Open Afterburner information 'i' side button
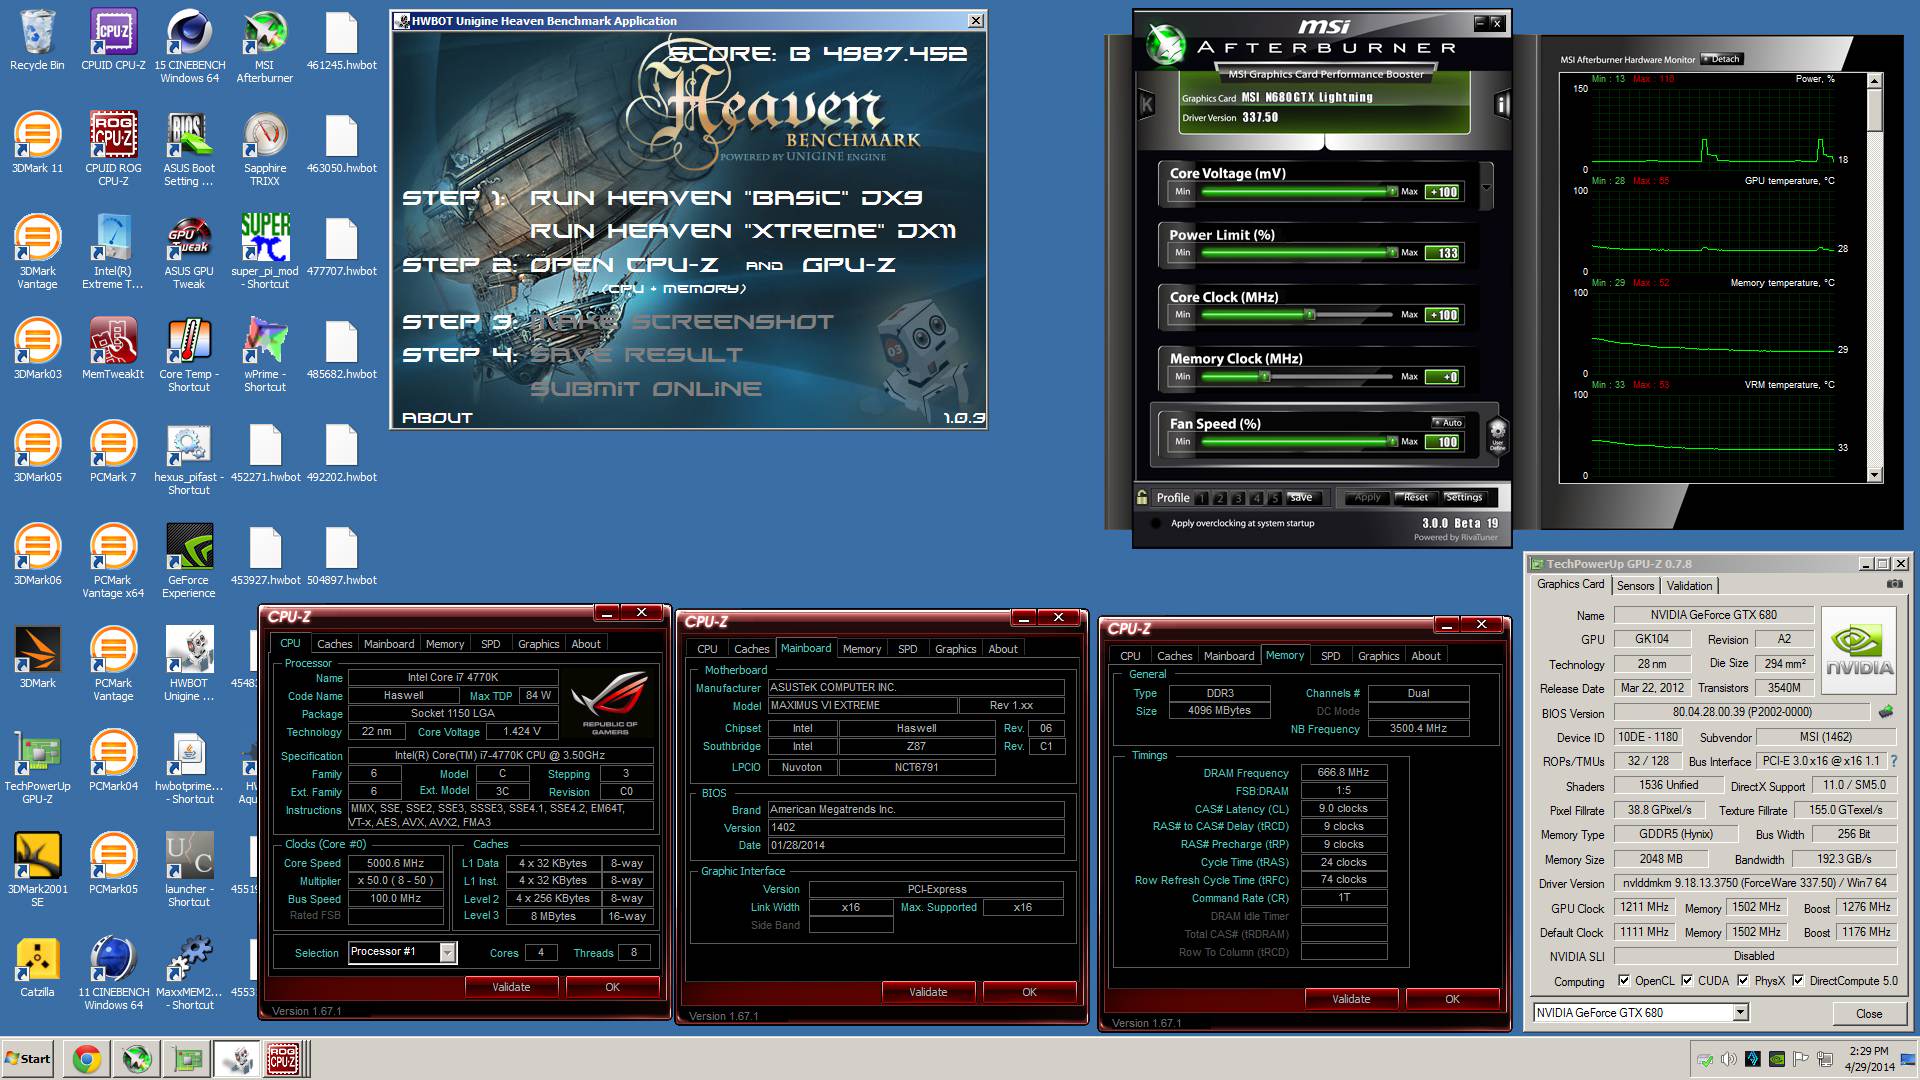The image size is (1920, 1080). coord(1501,104)
